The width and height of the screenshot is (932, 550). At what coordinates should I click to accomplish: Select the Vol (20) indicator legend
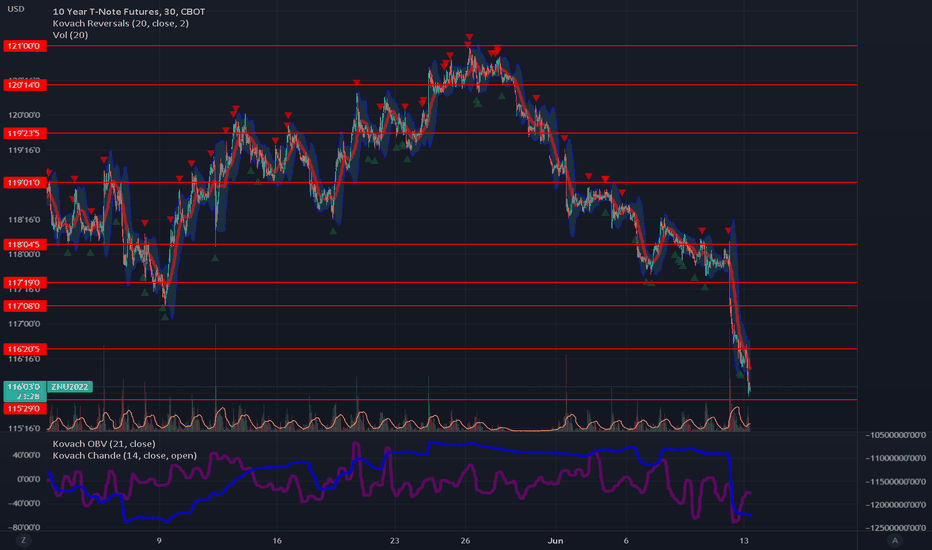click(70, 35)
